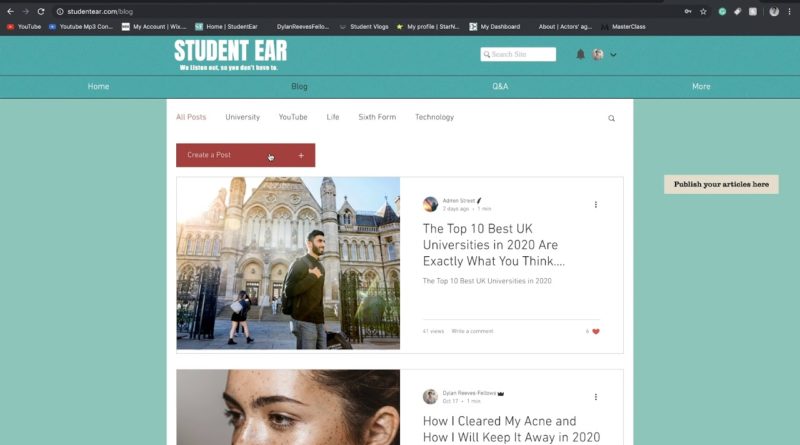Click the browser forward arrow

pyautogui.click(x=26, y=11)
